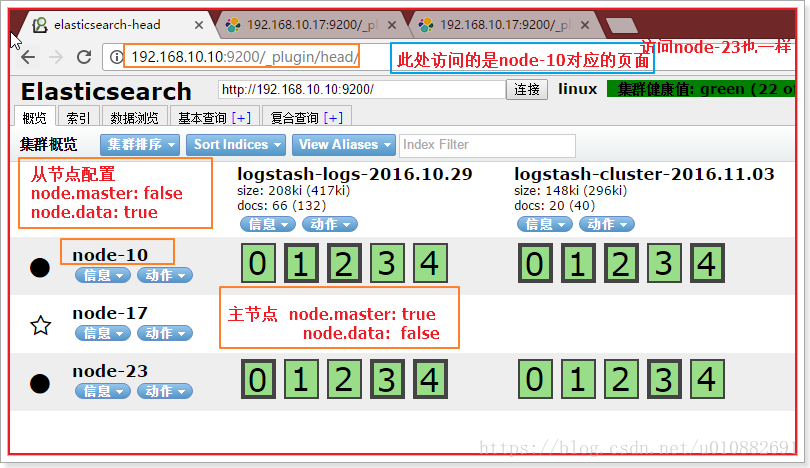
Task: Select shard 2 of logstash-logs on node-10
Action: click(x=344, y=263)
